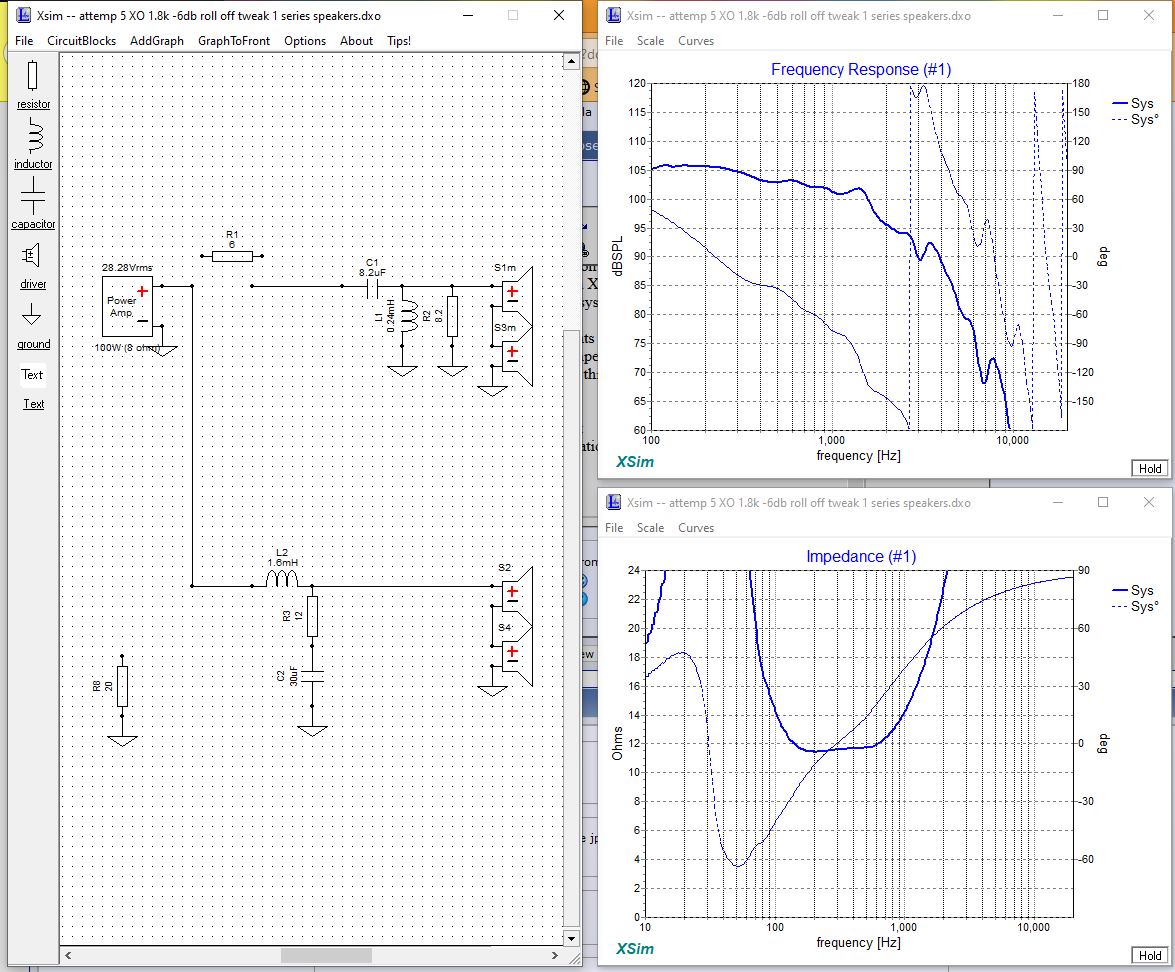Maximize the Impedance graph window
This screenshot has height=972, width=1175.
point(1103,502)
